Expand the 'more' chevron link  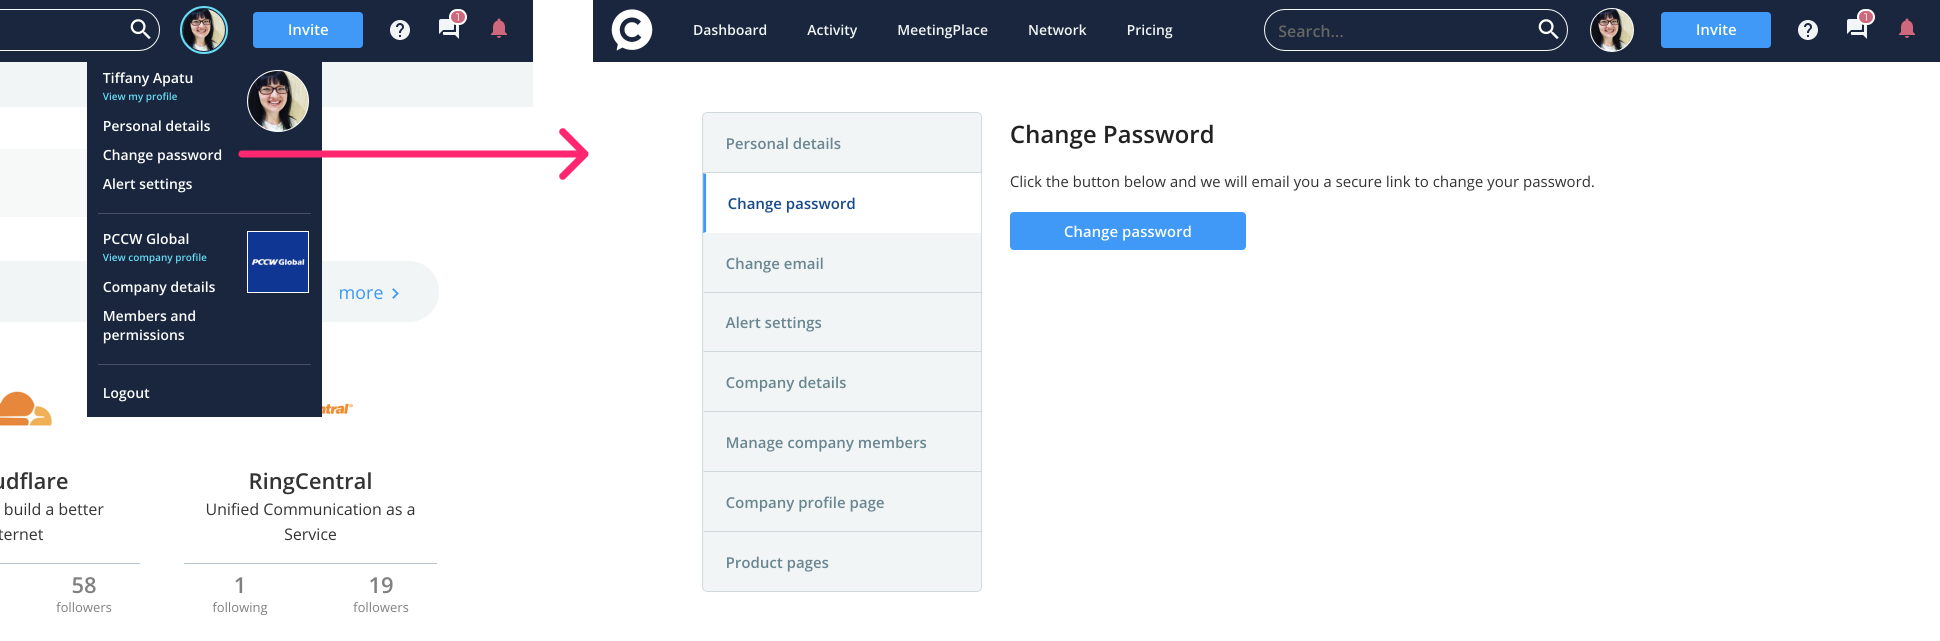click(369, 293)
